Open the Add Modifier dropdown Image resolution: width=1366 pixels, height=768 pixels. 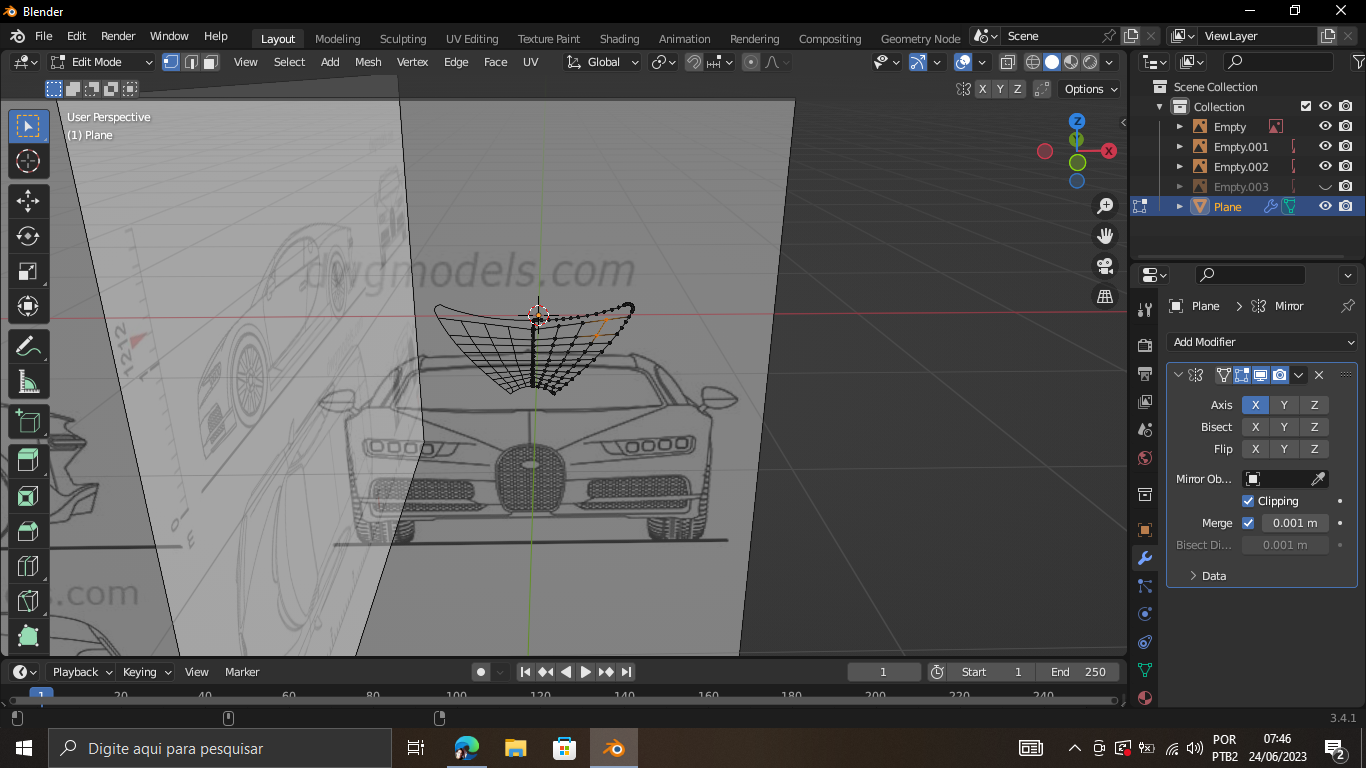(x=1262, y=342)
